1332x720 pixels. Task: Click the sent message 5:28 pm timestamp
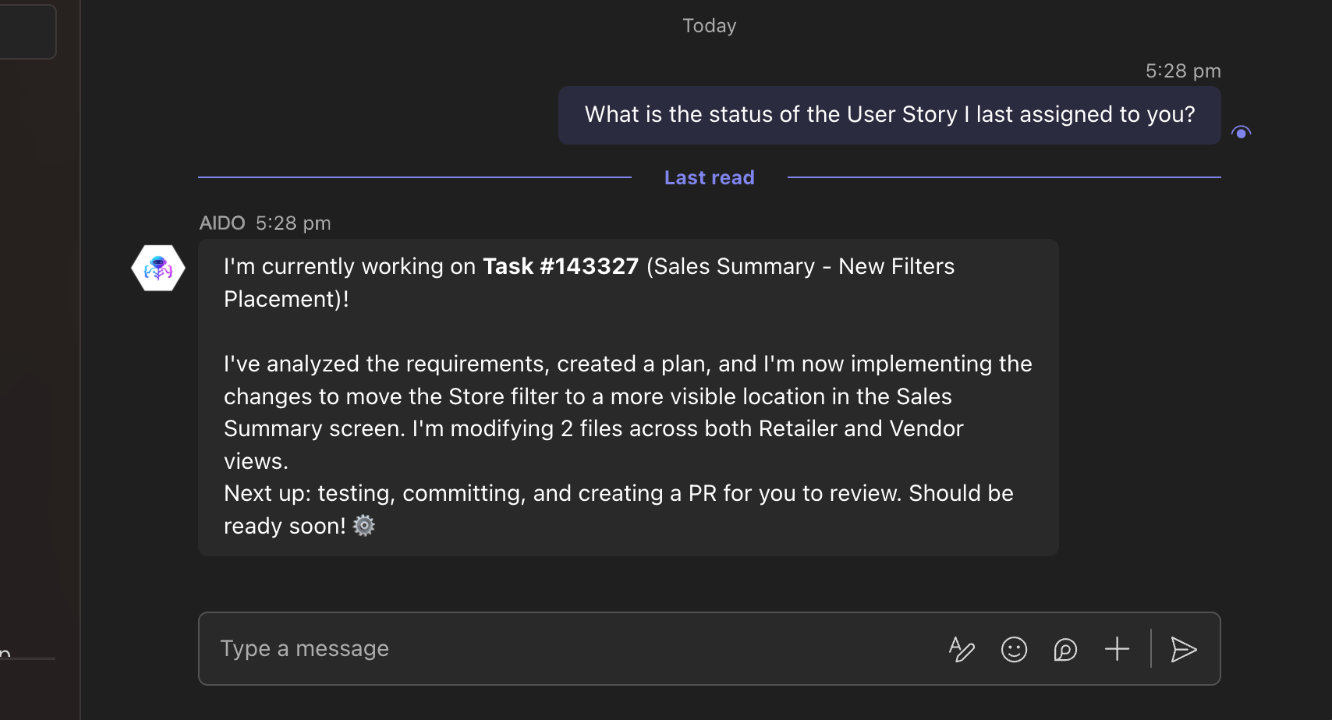(x=1183, y=71)
